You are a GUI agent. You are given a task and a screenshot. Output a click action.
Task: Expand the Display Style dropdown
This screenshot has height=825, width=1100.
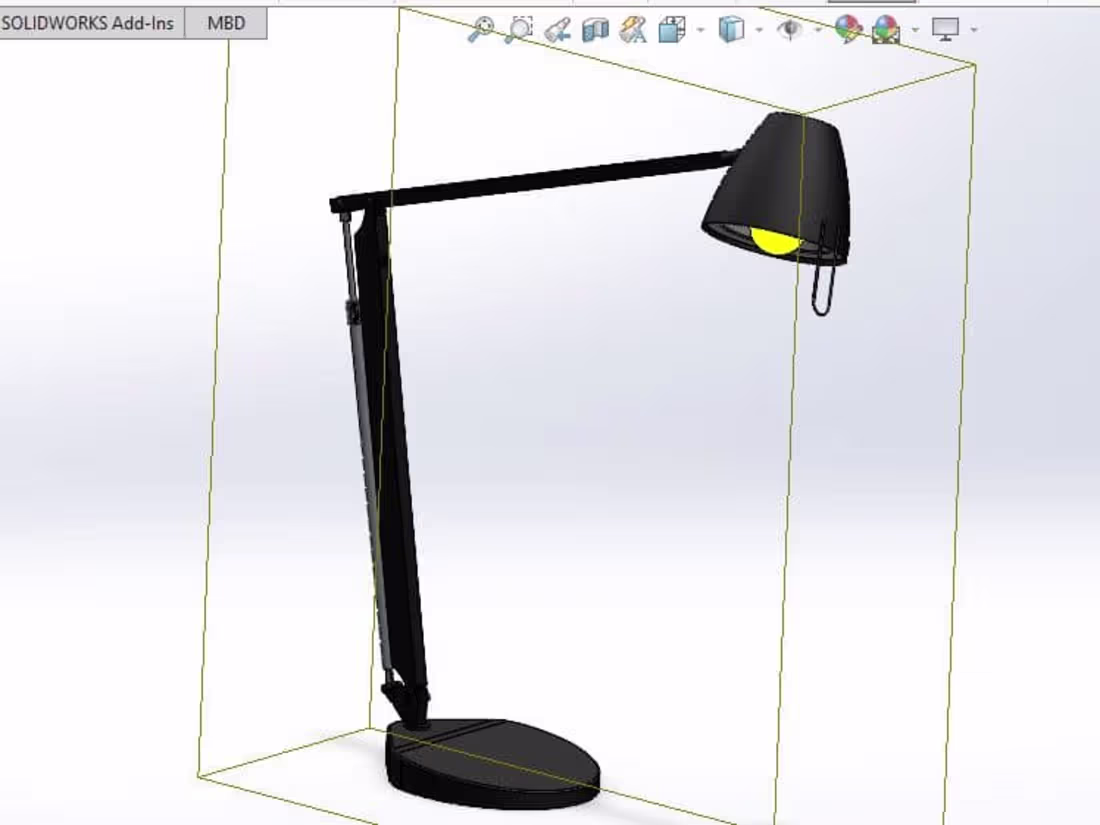click(757, 30)
